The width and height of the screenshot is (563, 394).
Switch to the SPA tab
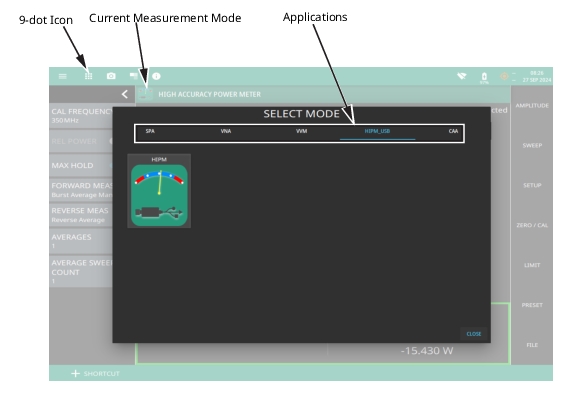coord(150,131)
